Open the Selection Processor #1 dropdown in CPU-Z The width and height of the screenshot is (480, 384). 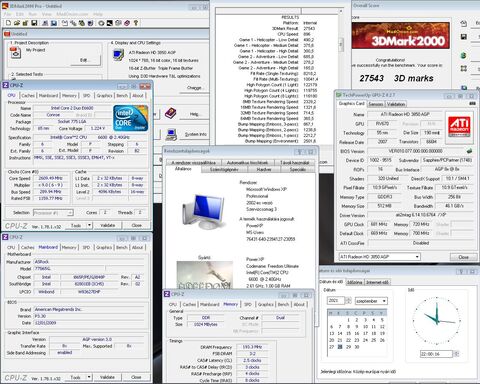53,213
